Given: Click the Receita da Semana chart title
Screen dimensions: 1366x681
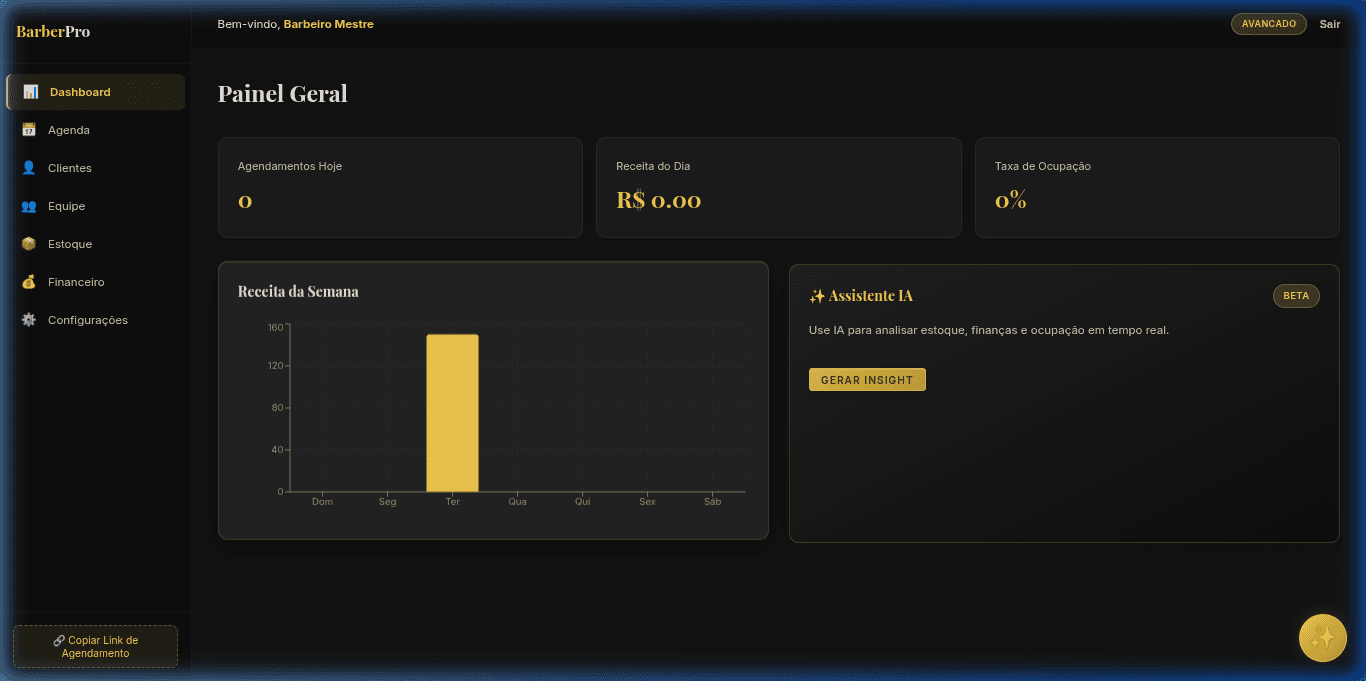Looking at the screenshot, I should point(298,292).
